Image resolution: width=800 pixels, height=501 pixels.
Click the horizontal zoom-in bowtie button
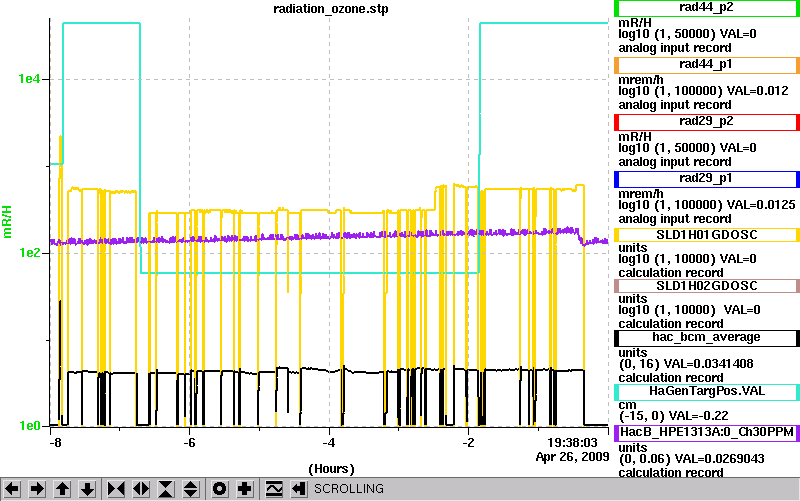[116, 489]
